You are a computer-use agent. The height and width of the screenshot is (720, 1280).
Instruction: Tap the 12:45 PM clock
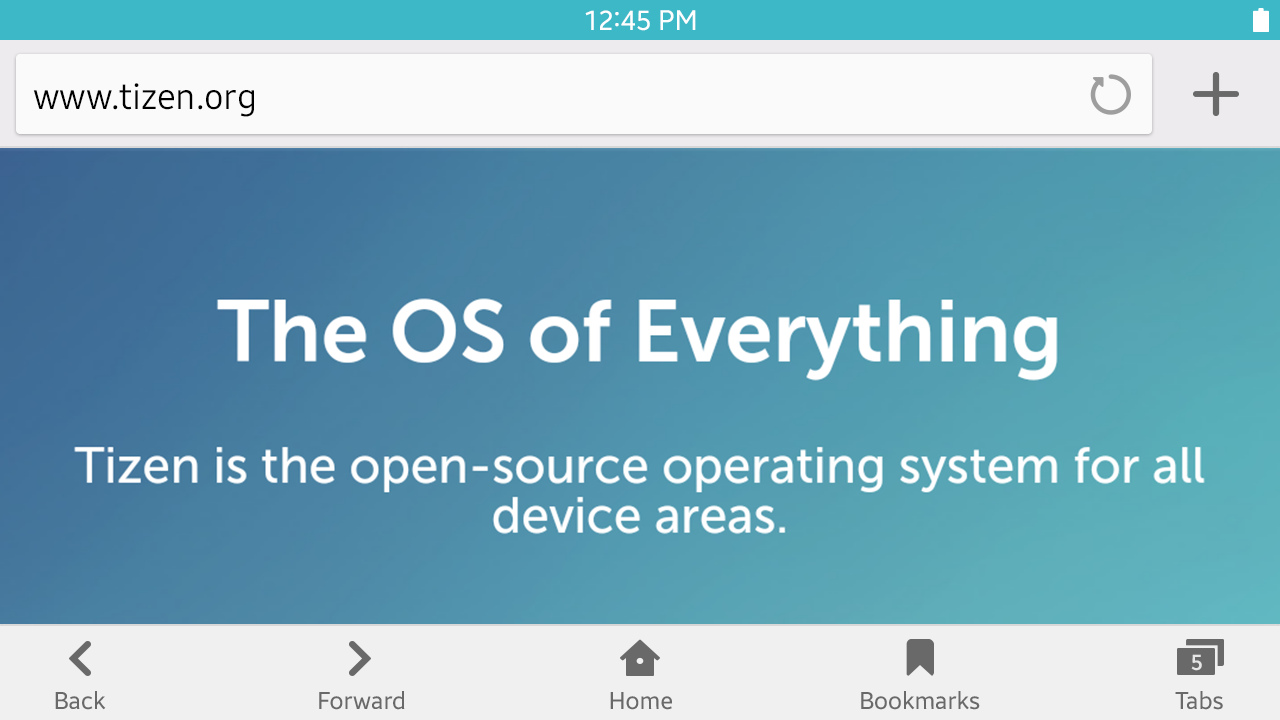pyautogui.click(x=640, y=20)
